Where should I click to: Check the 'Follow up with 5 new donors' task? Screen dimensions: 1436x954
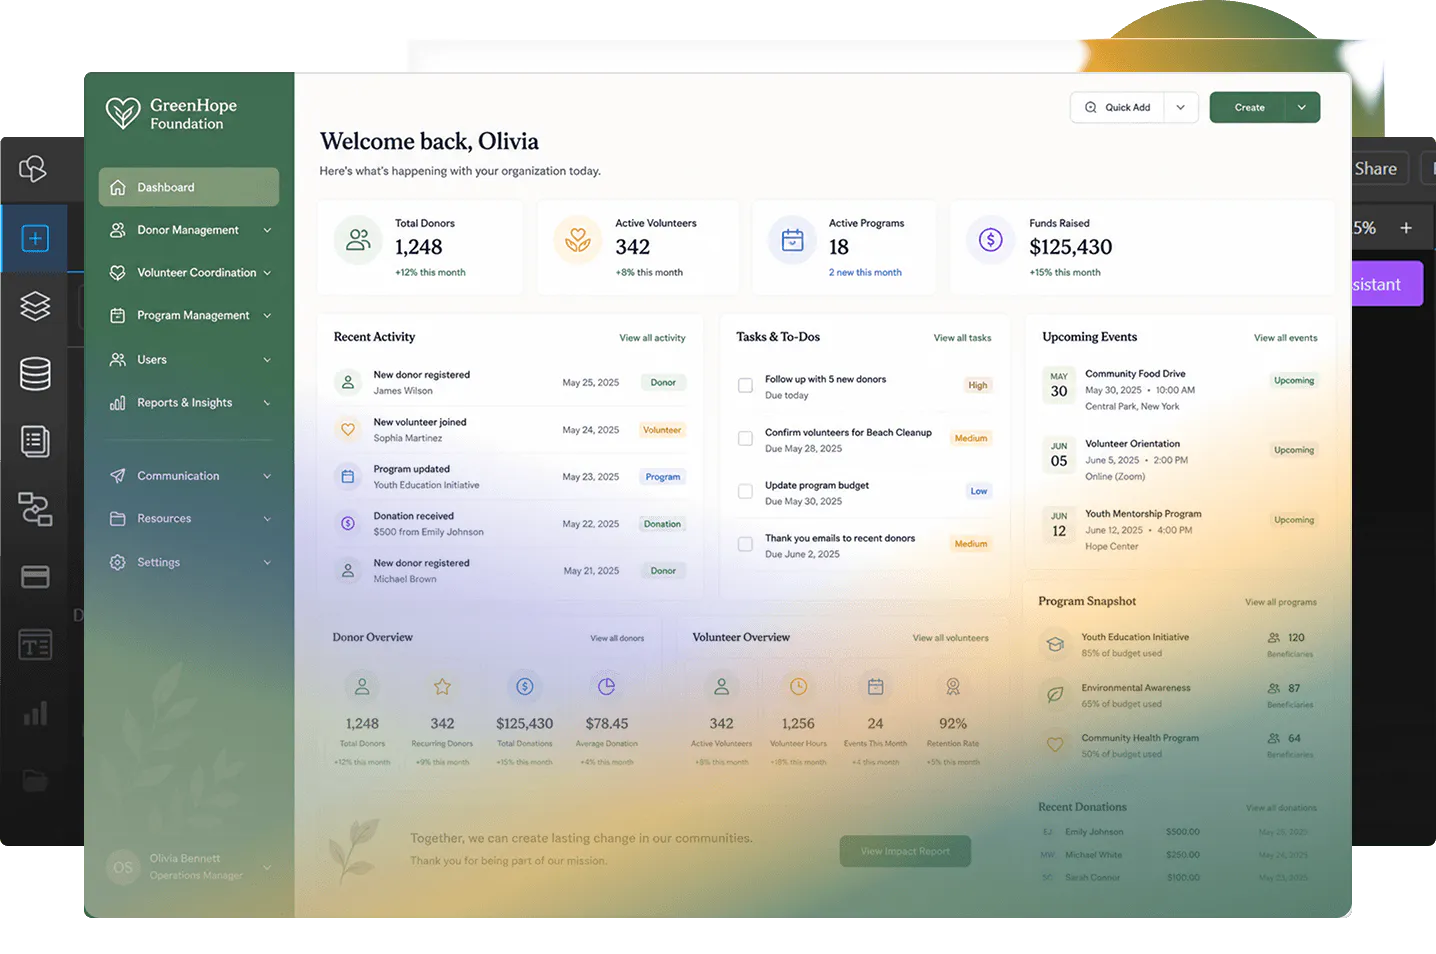click(x=745, y=385)
